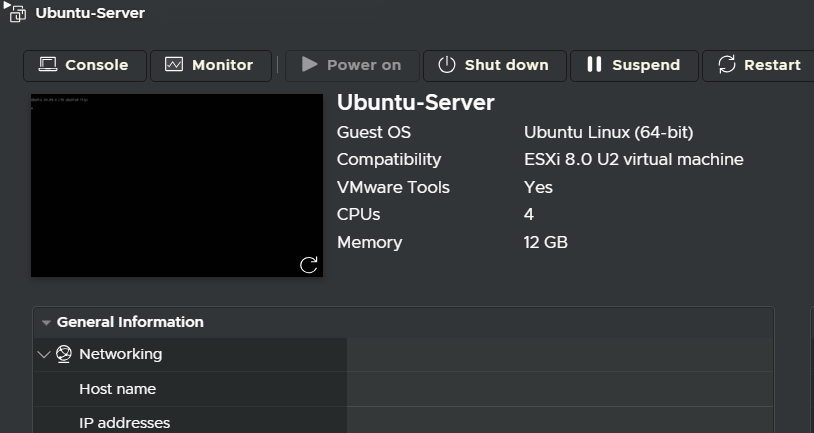The image size is (814, 433).
Task: Click the virtual machine icon beside title
Action: 18,14
